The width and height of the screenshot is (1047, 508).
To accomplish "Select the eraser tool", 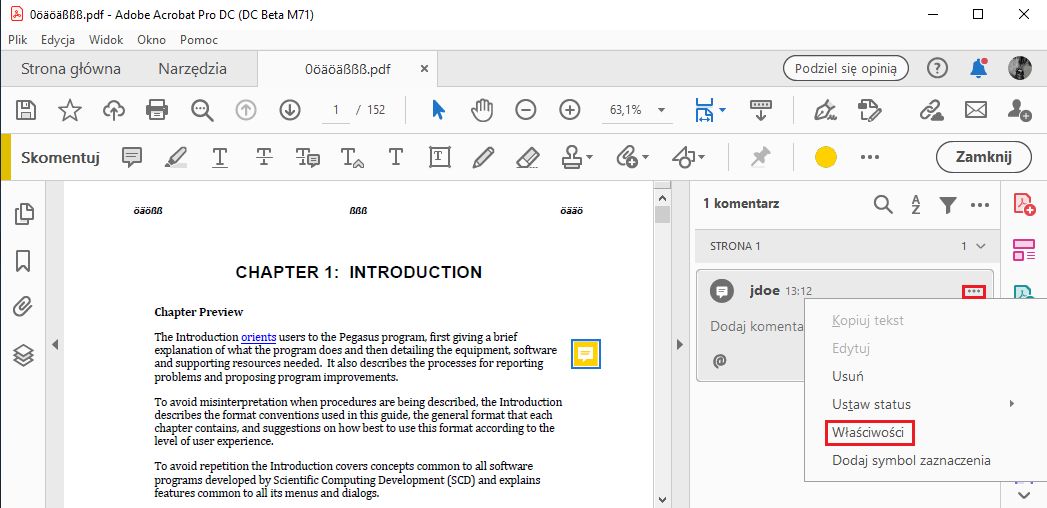I will click(528, 158).
